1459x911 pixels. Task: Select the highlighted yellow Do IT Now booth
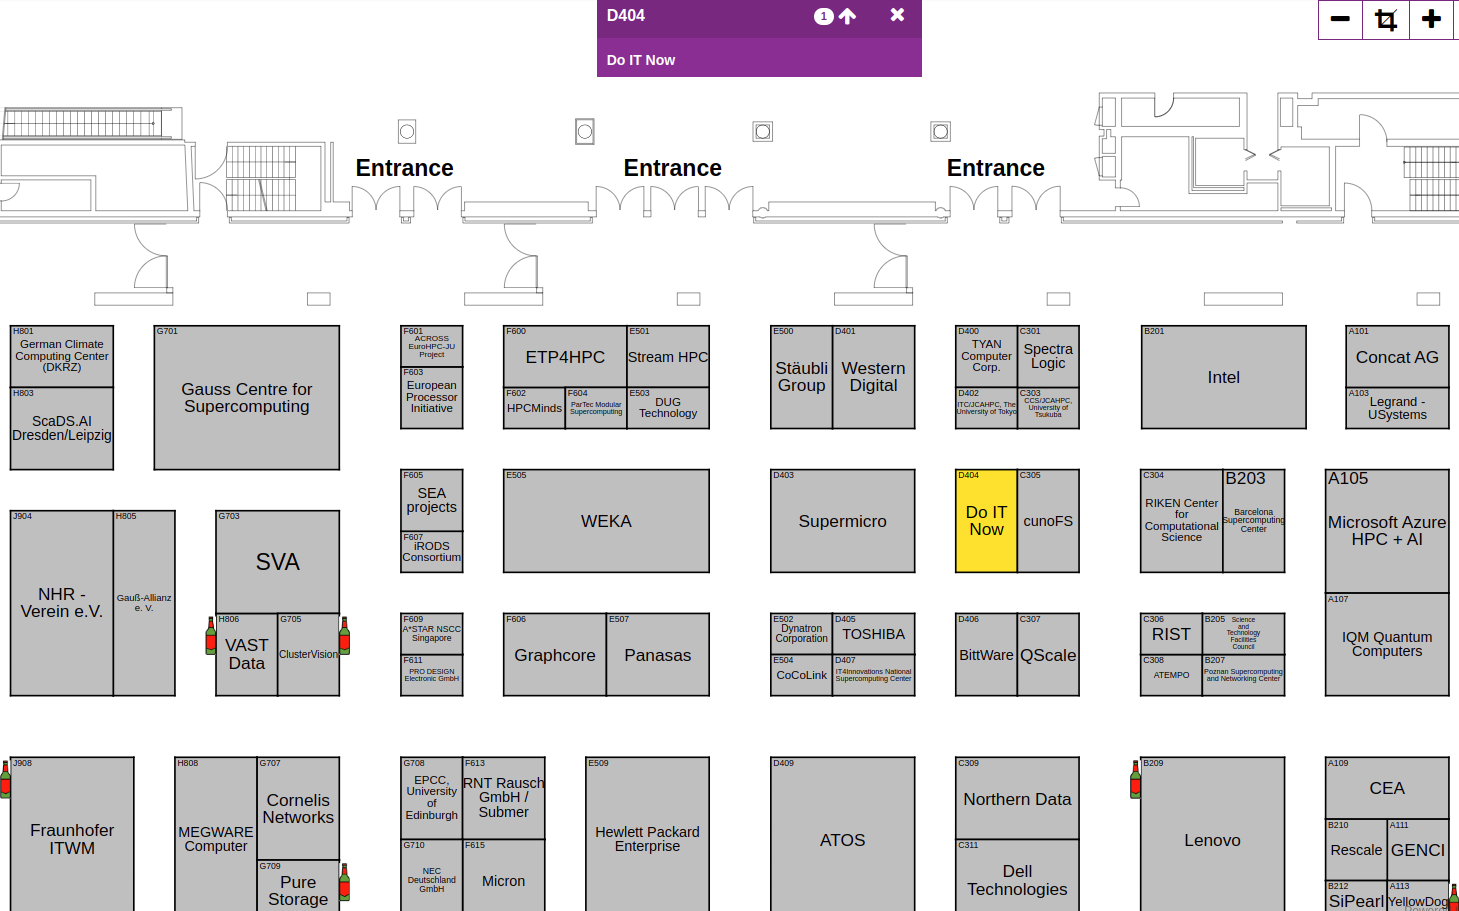[986, 521]
